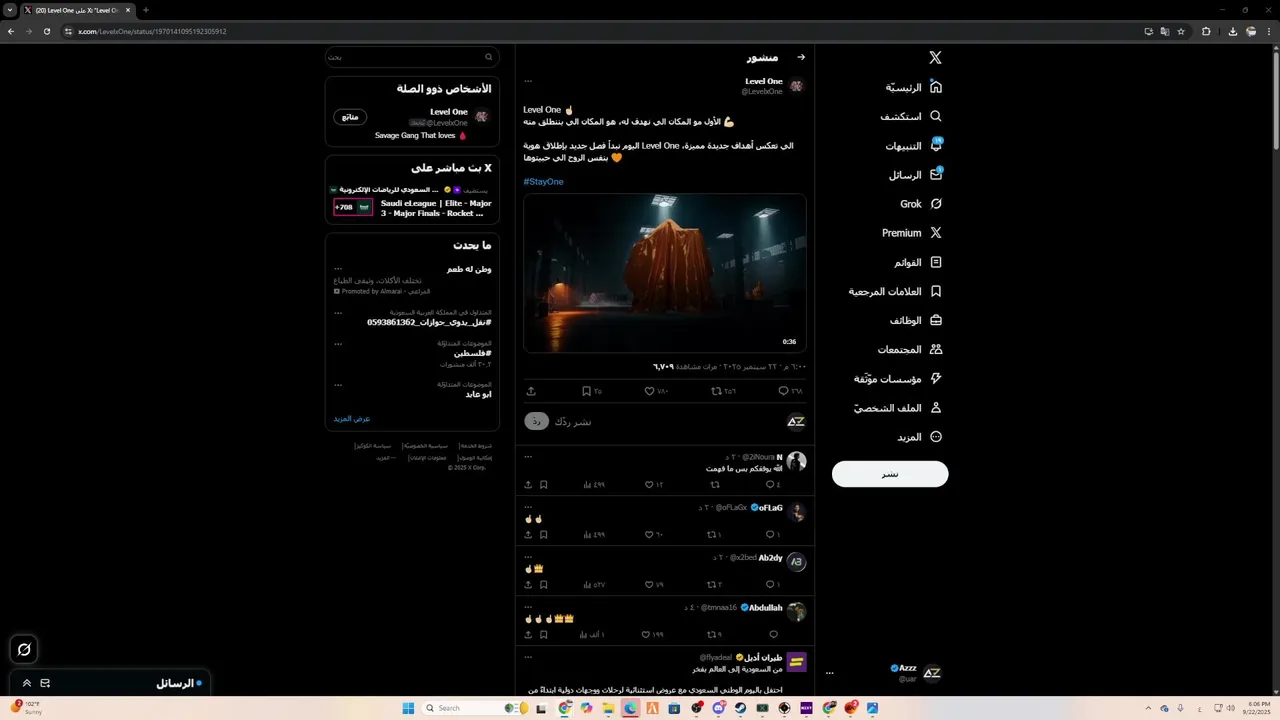Open مؤسسات موثّقة verified orgs
This screenshot has width=1280, height=720.
pos(898,378)
